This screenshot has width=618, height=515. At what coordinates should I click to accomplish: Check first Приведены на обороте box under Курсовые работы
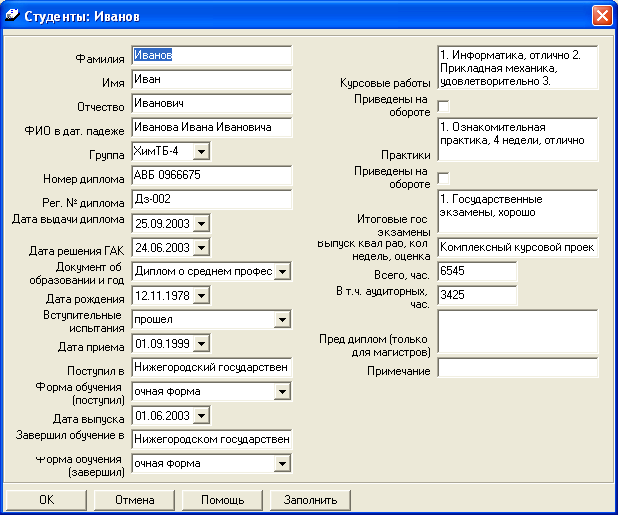click(x=443, y=106)
